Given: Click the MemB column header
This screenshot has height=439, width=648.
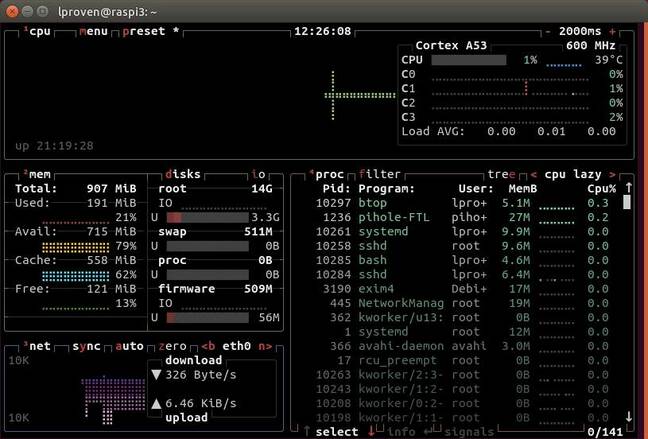Looking at the screenshot, I should tap(523, 189).
